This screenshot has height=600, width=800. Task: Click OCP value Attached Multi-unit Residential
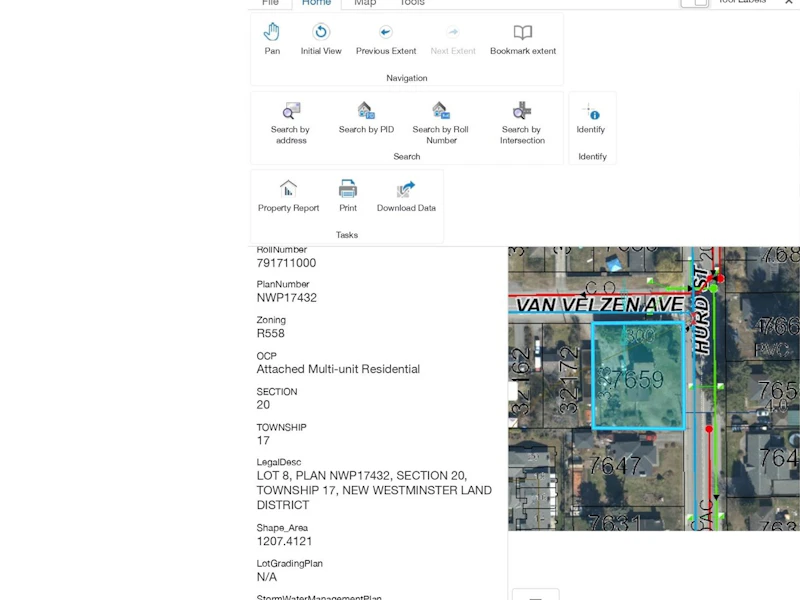pos(338,369)
